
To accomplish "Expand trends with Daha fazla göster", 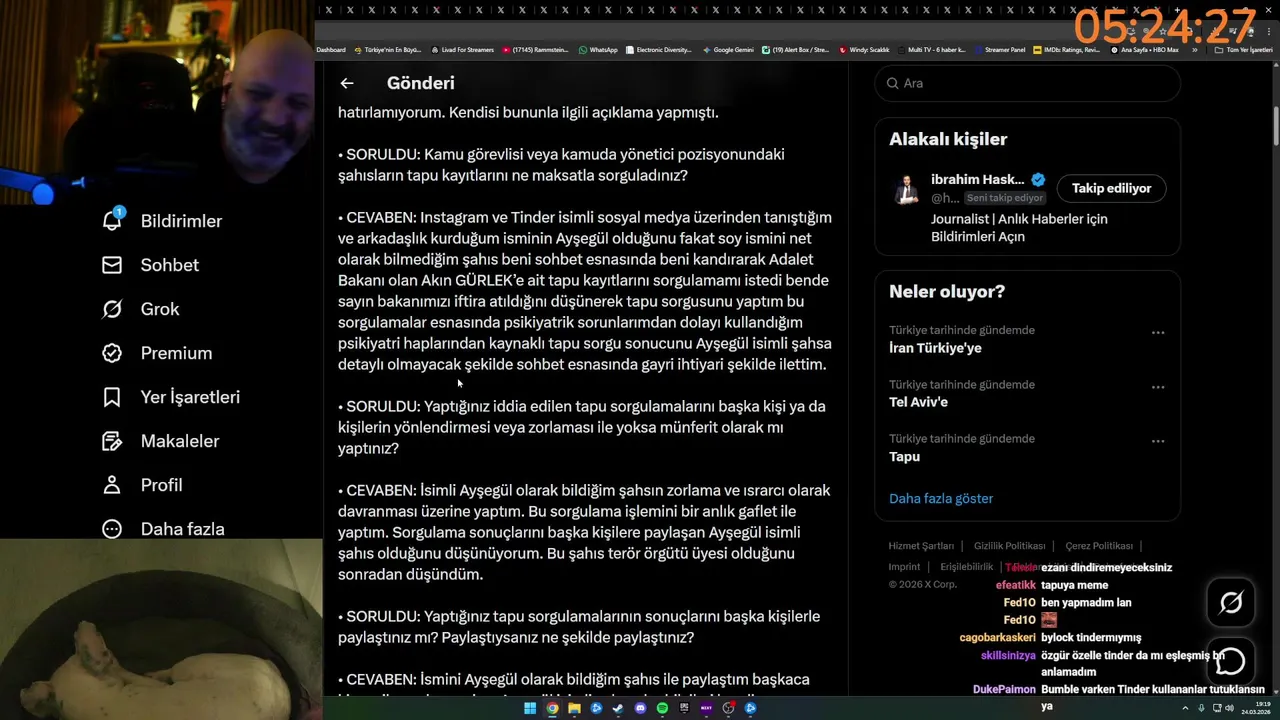I will click(941, 498).
